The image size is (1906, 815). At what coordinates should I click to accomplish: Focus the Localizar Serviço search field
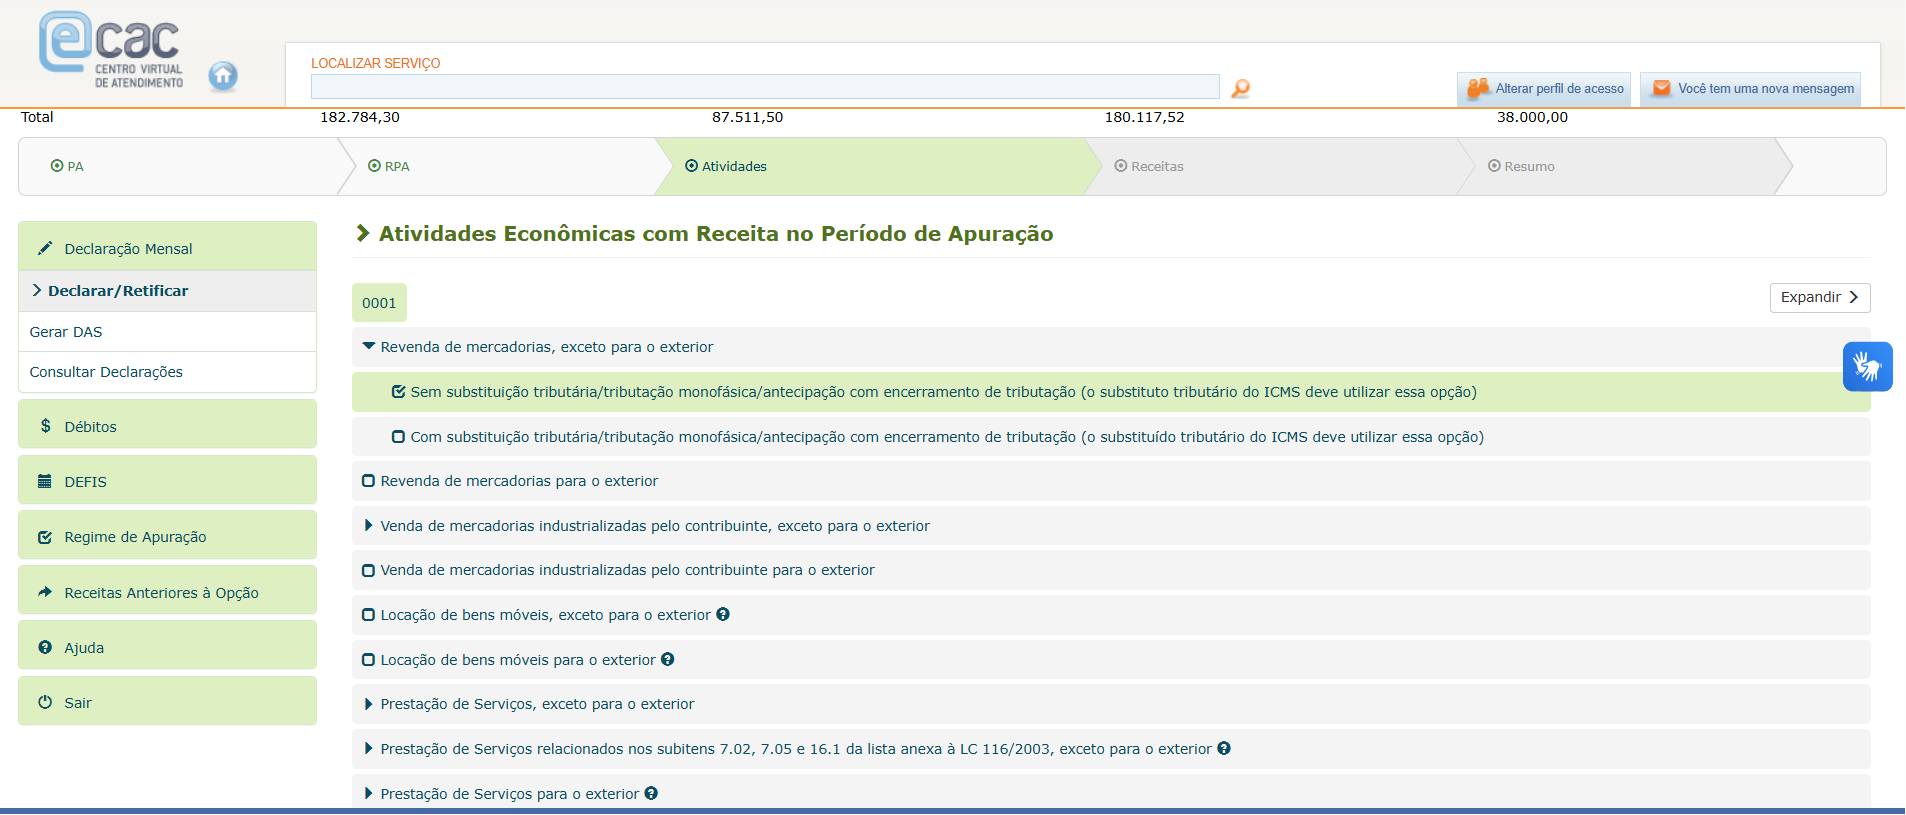coord(765,87)
